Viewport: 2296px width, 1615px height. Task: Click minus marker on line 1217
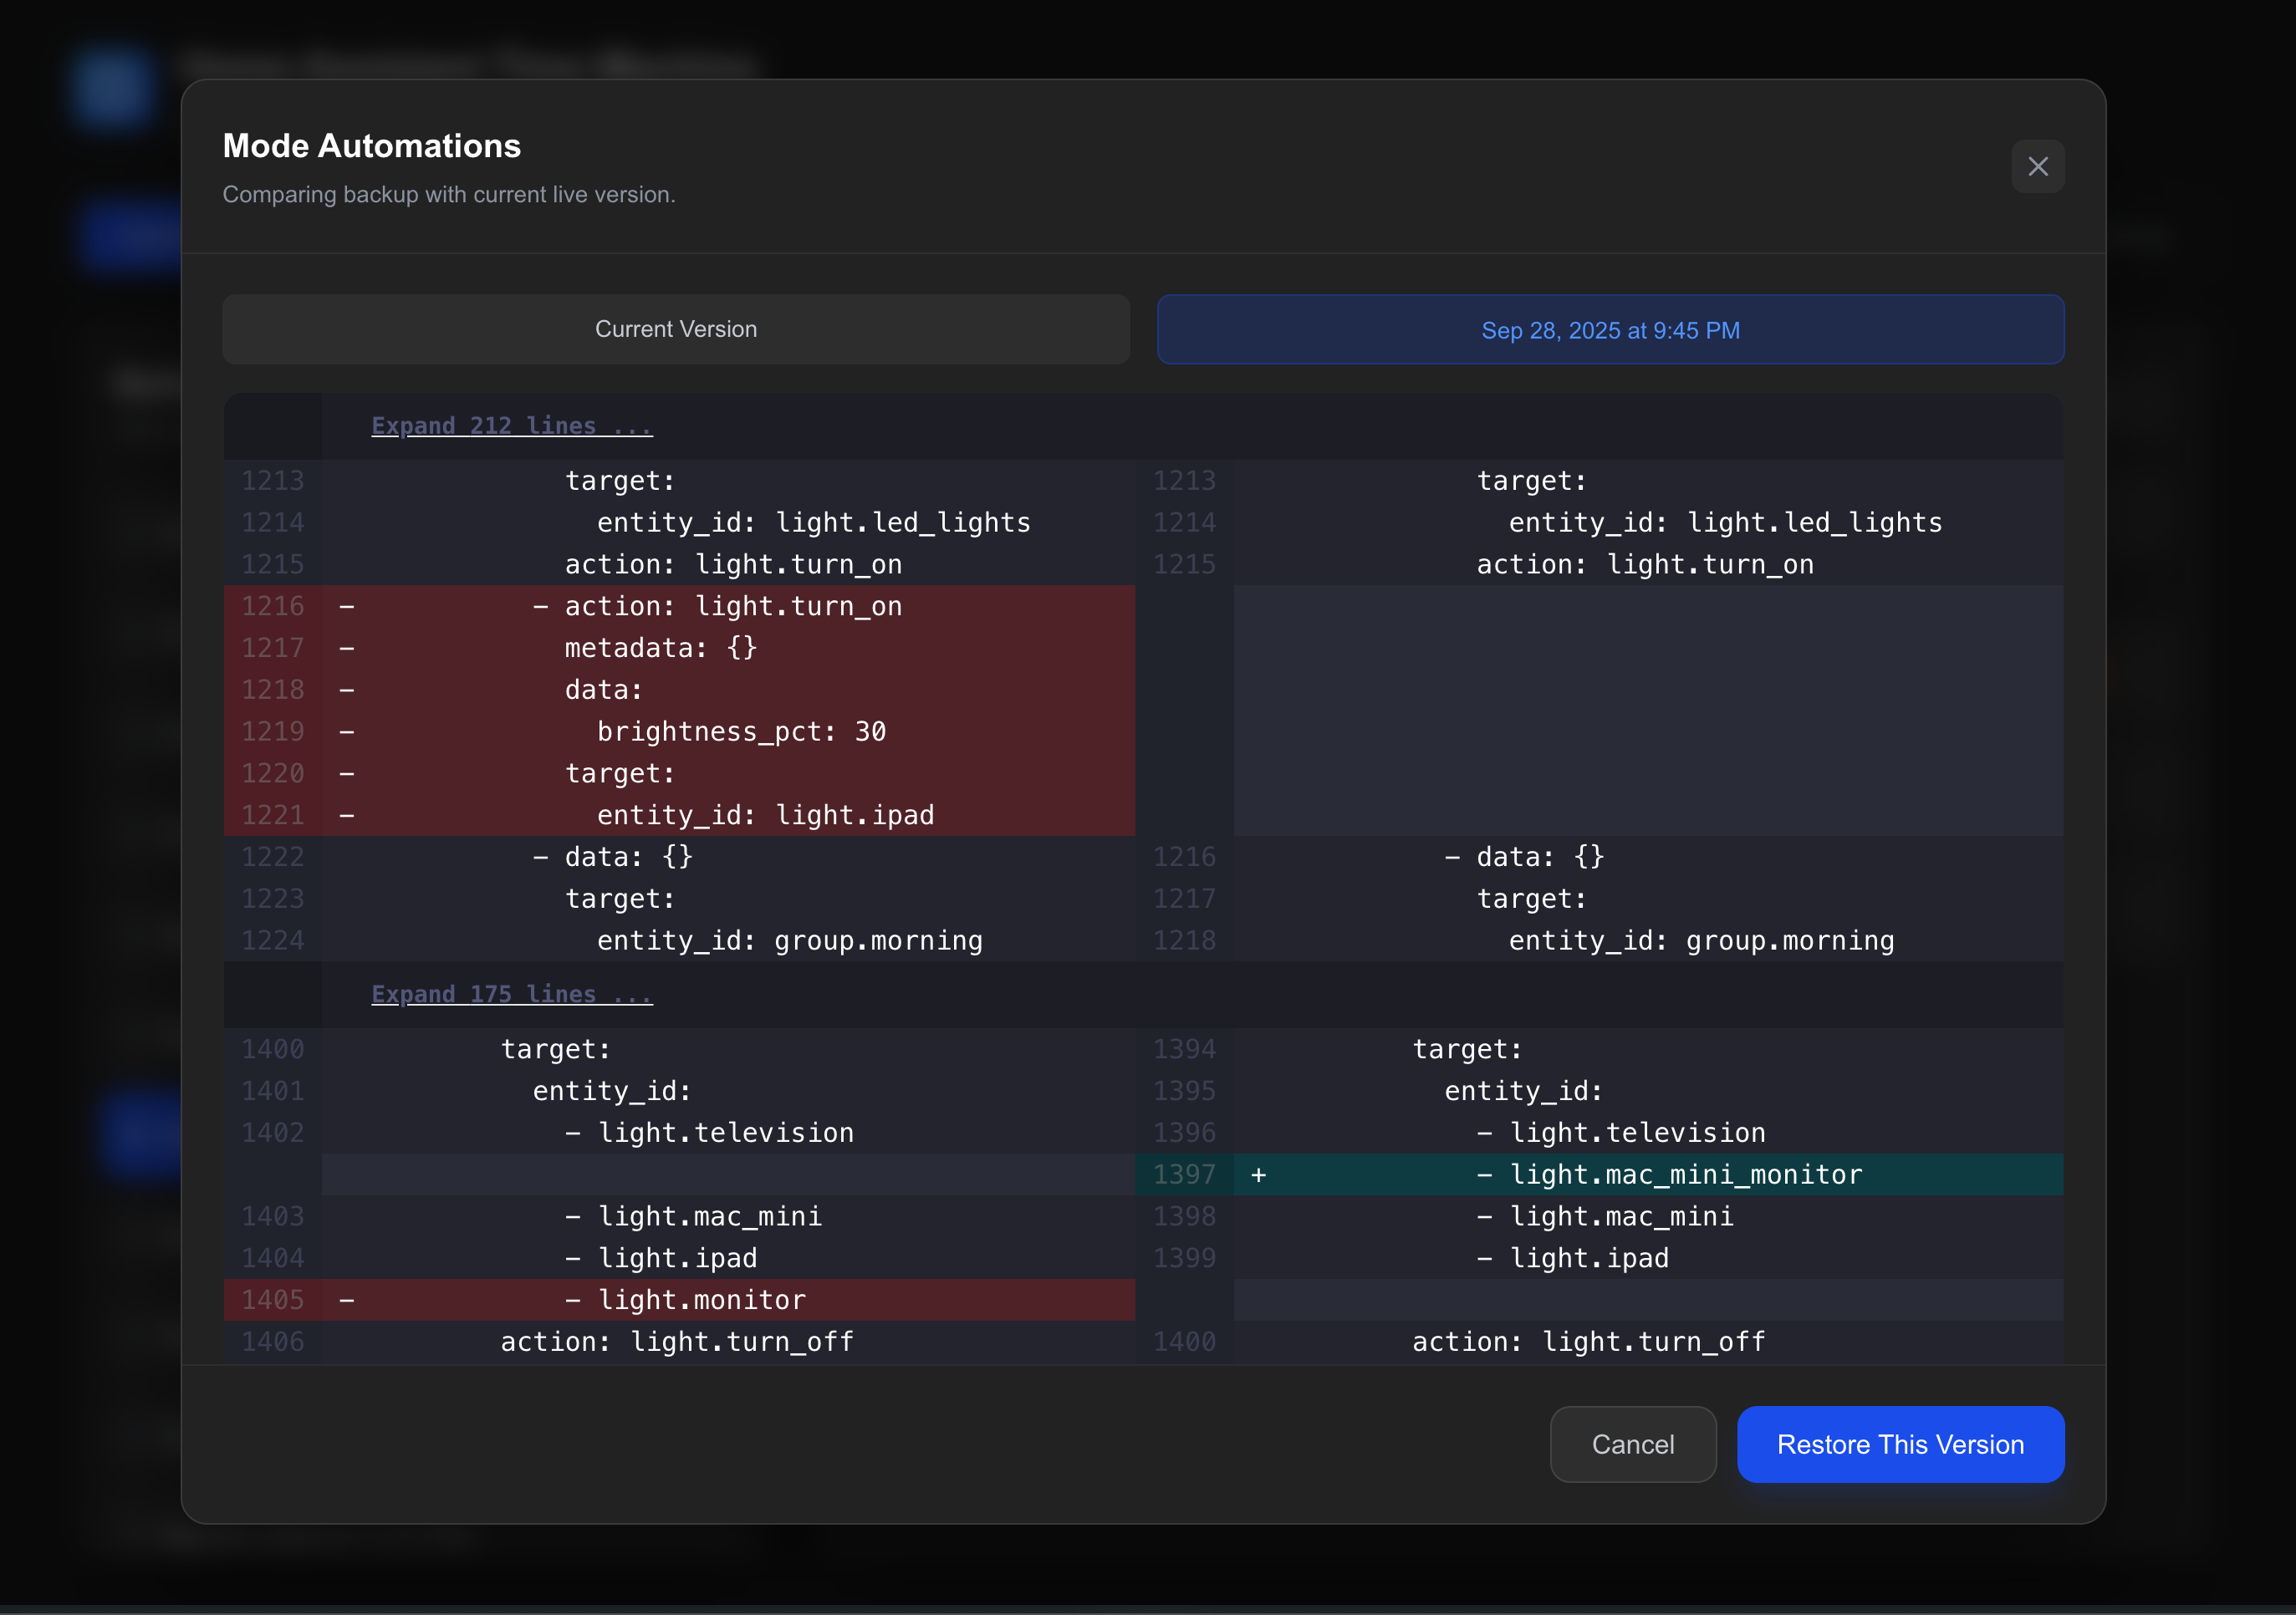click(x=347, y=648)
